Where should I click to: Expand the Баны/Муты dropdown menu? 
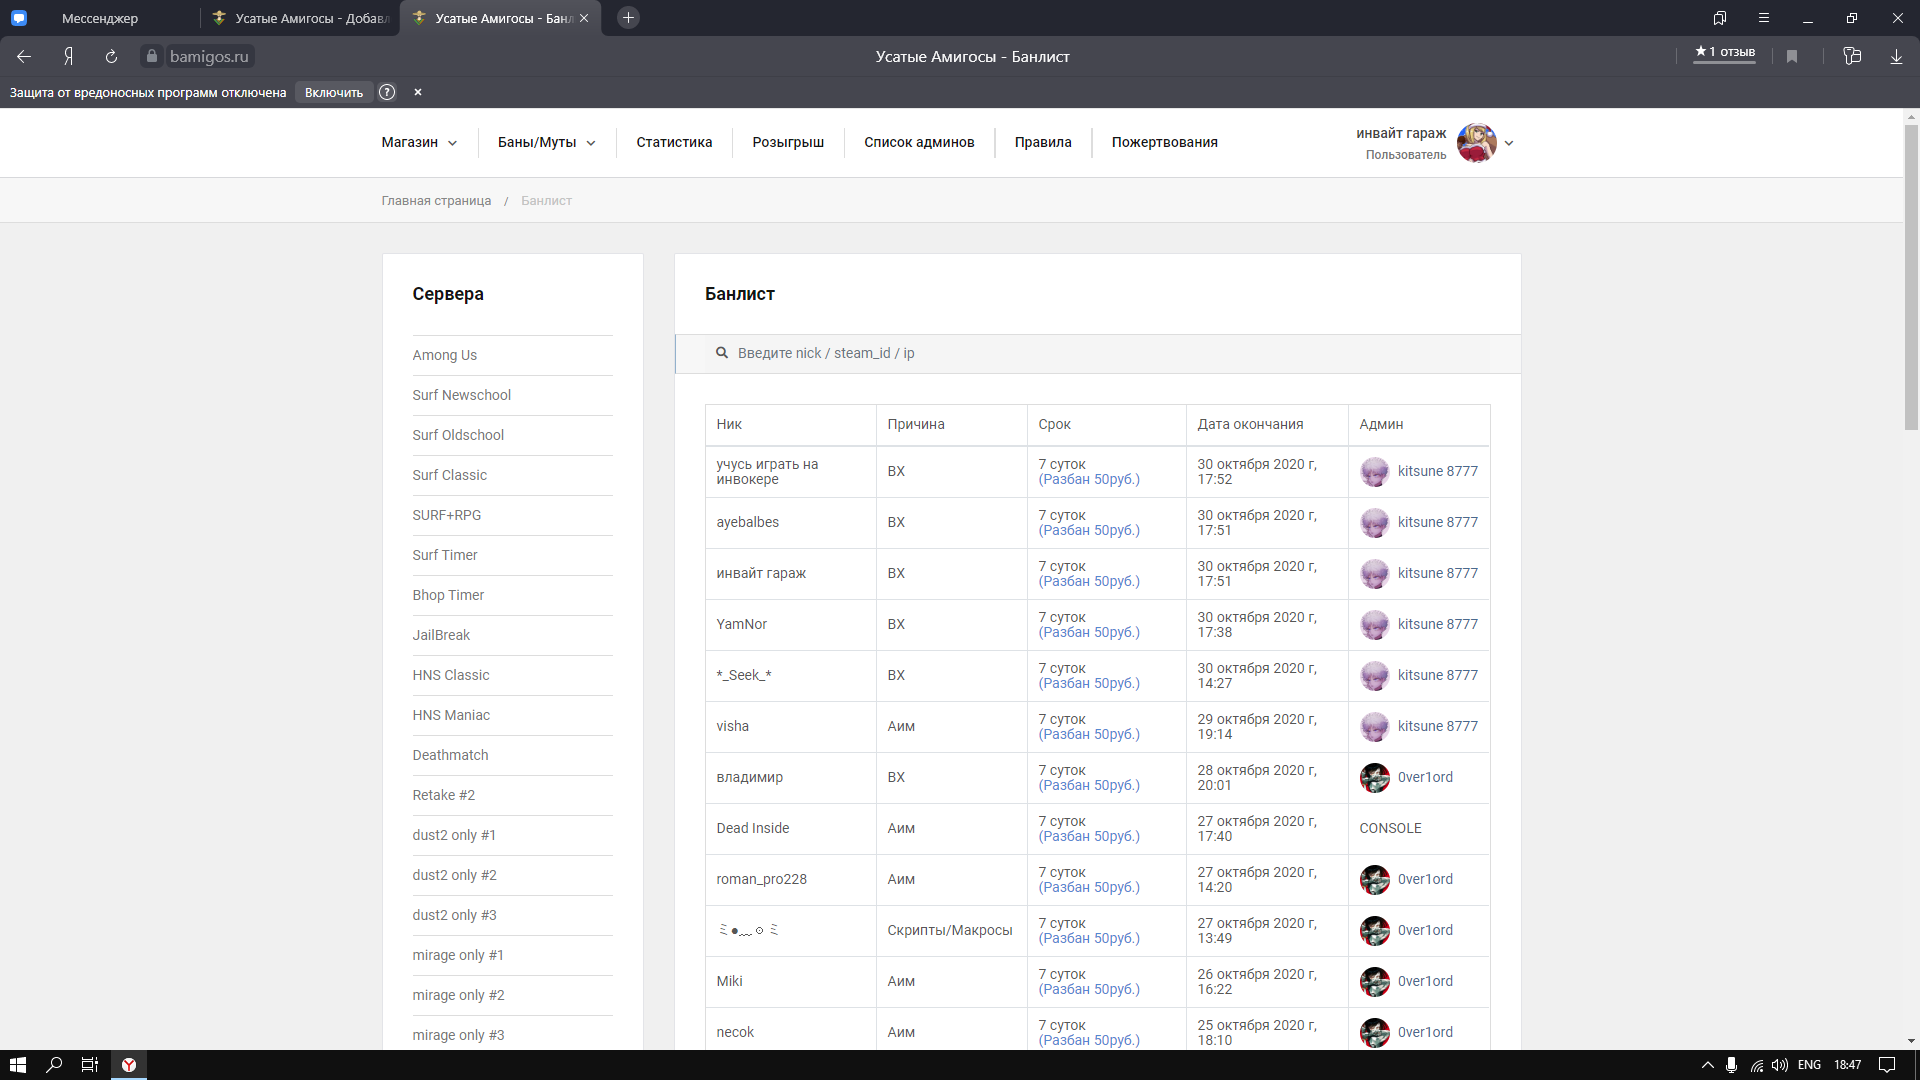click(x=546, y=142)
